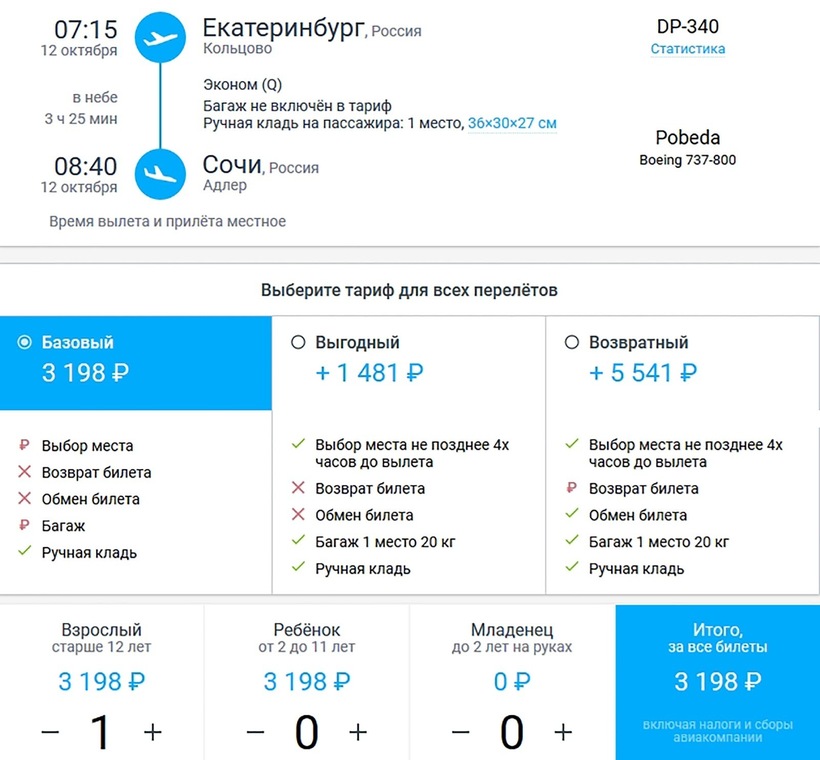Image resolution: width=820 pixels, height=760 pixels.
Task: Decrease the adult passenger count
Action: click(x=50, y=732)
